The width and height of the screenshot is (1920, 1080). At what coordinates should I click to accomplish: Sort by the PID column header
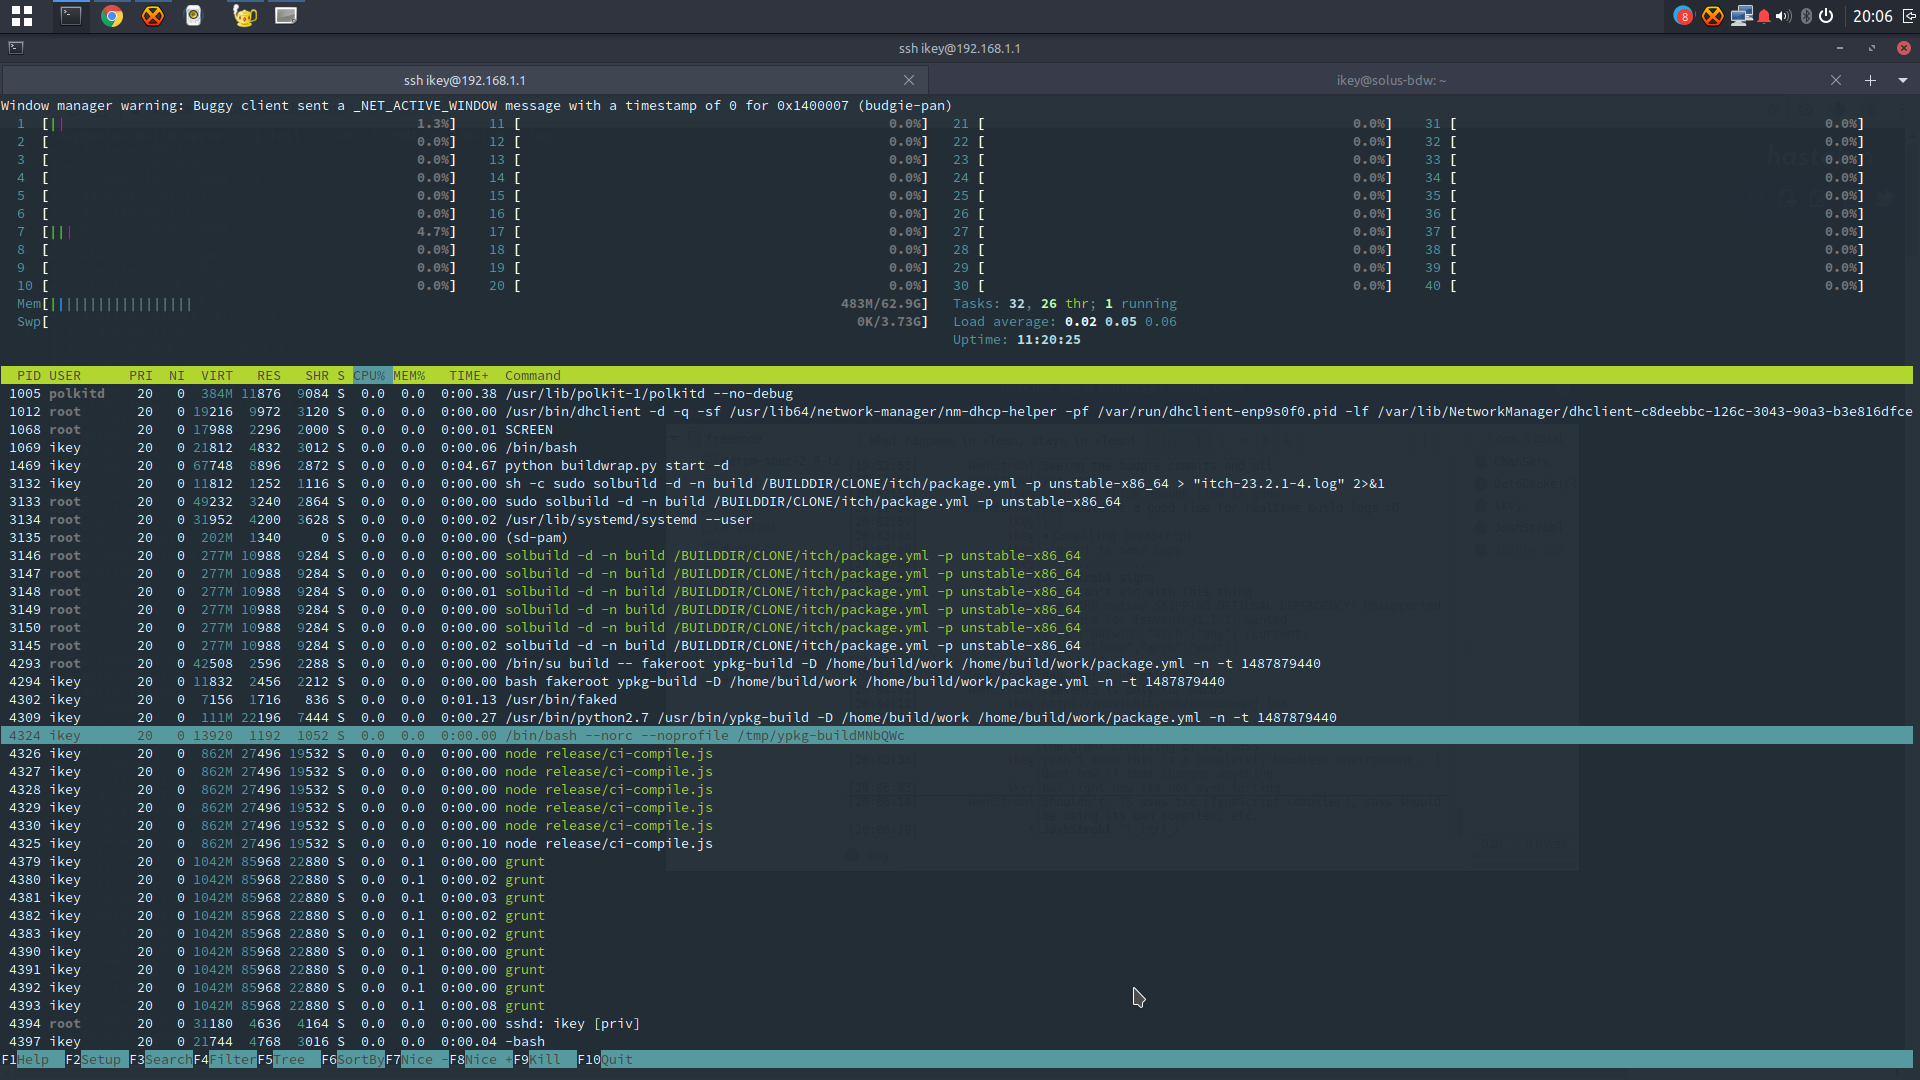click(29, 376)
